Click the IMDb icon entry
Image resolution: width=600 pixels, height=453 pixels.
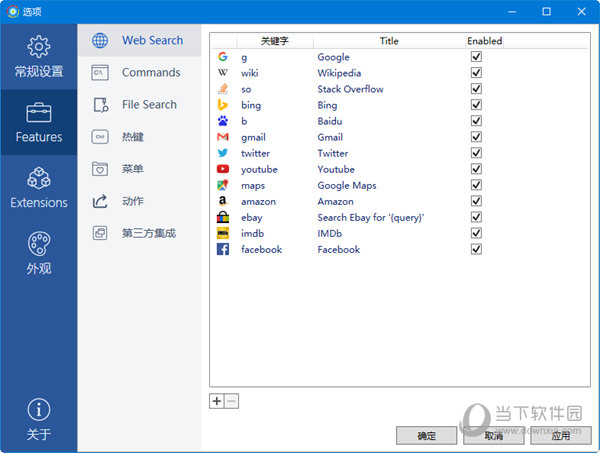(223, 233)
